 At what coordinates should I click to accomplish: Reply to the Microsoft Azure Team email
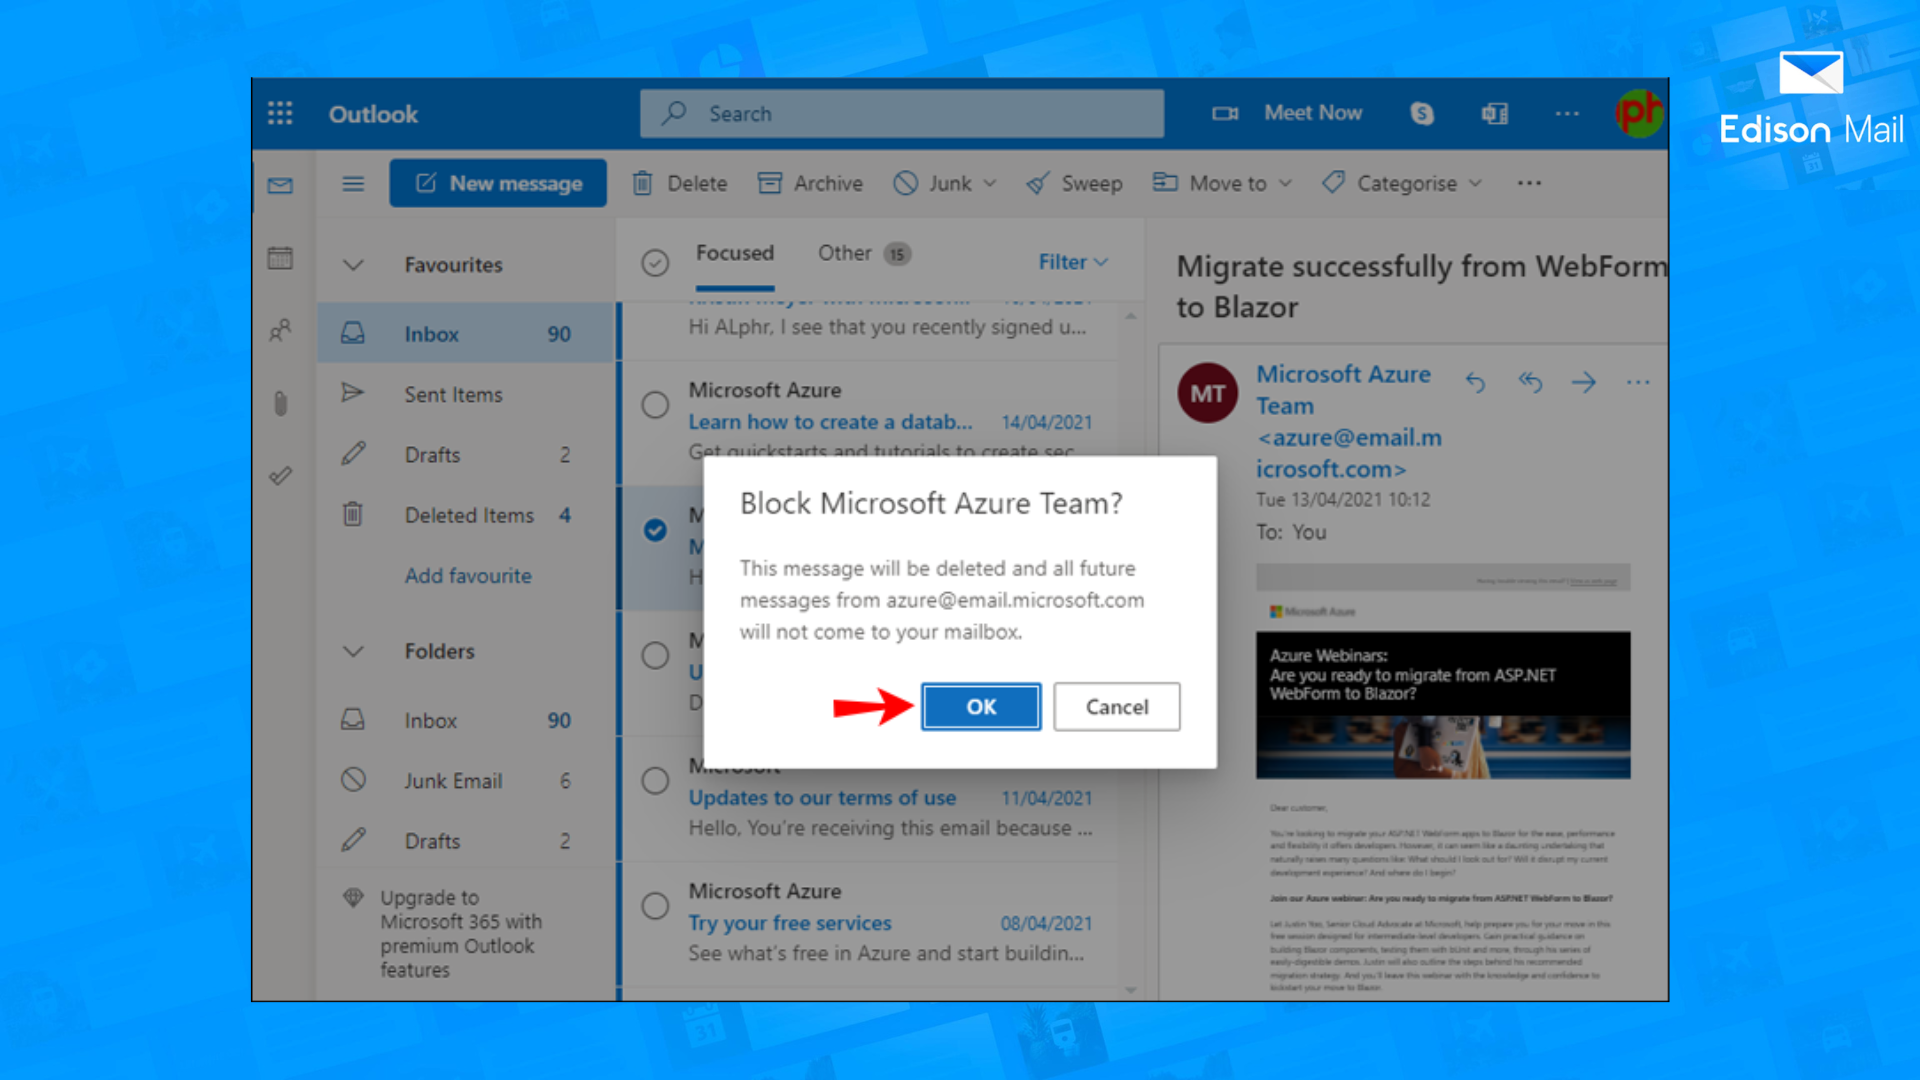pos(1476,382)
